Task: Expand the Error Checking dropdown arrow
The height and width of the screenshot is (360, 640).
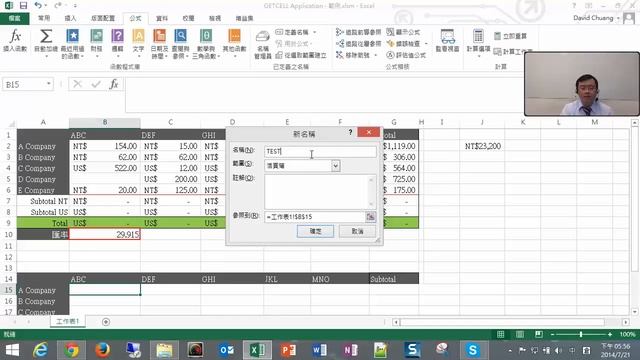Action: 426,44
